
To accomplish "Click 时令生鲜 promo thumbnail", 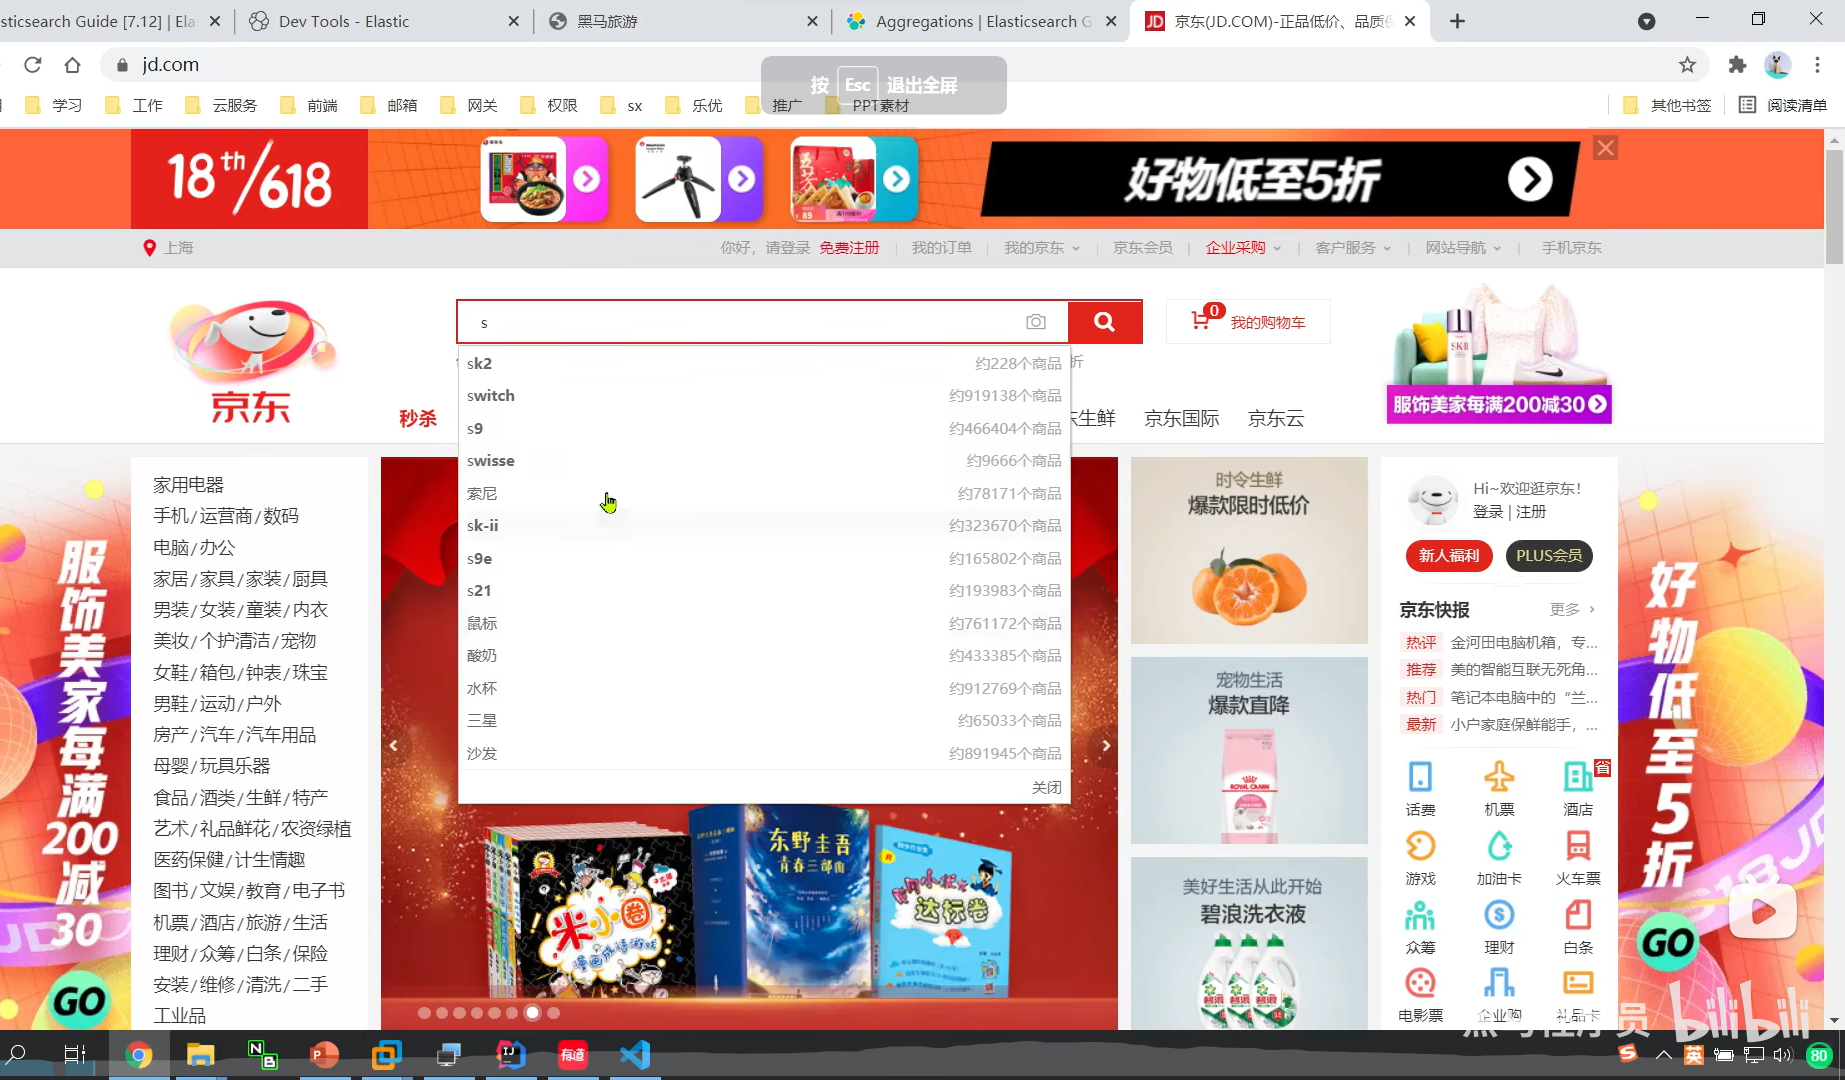I will (1249, 550).
